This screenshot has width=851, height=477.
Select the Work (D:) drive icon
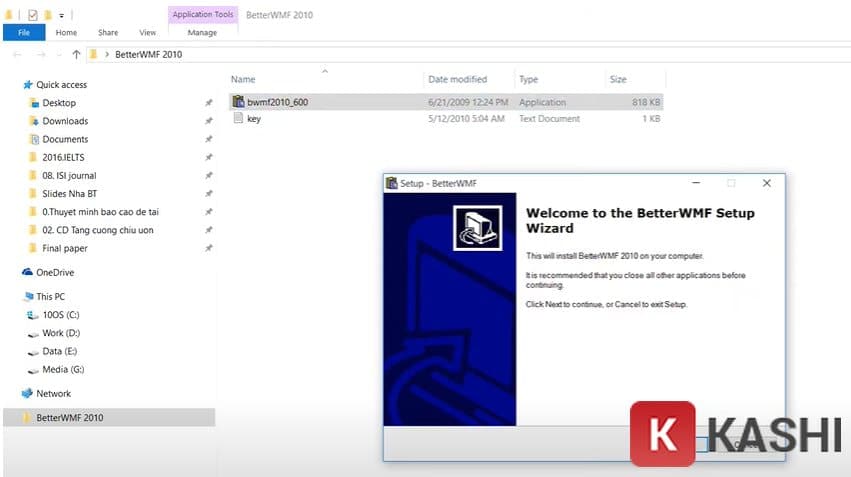tap(34, 333)
